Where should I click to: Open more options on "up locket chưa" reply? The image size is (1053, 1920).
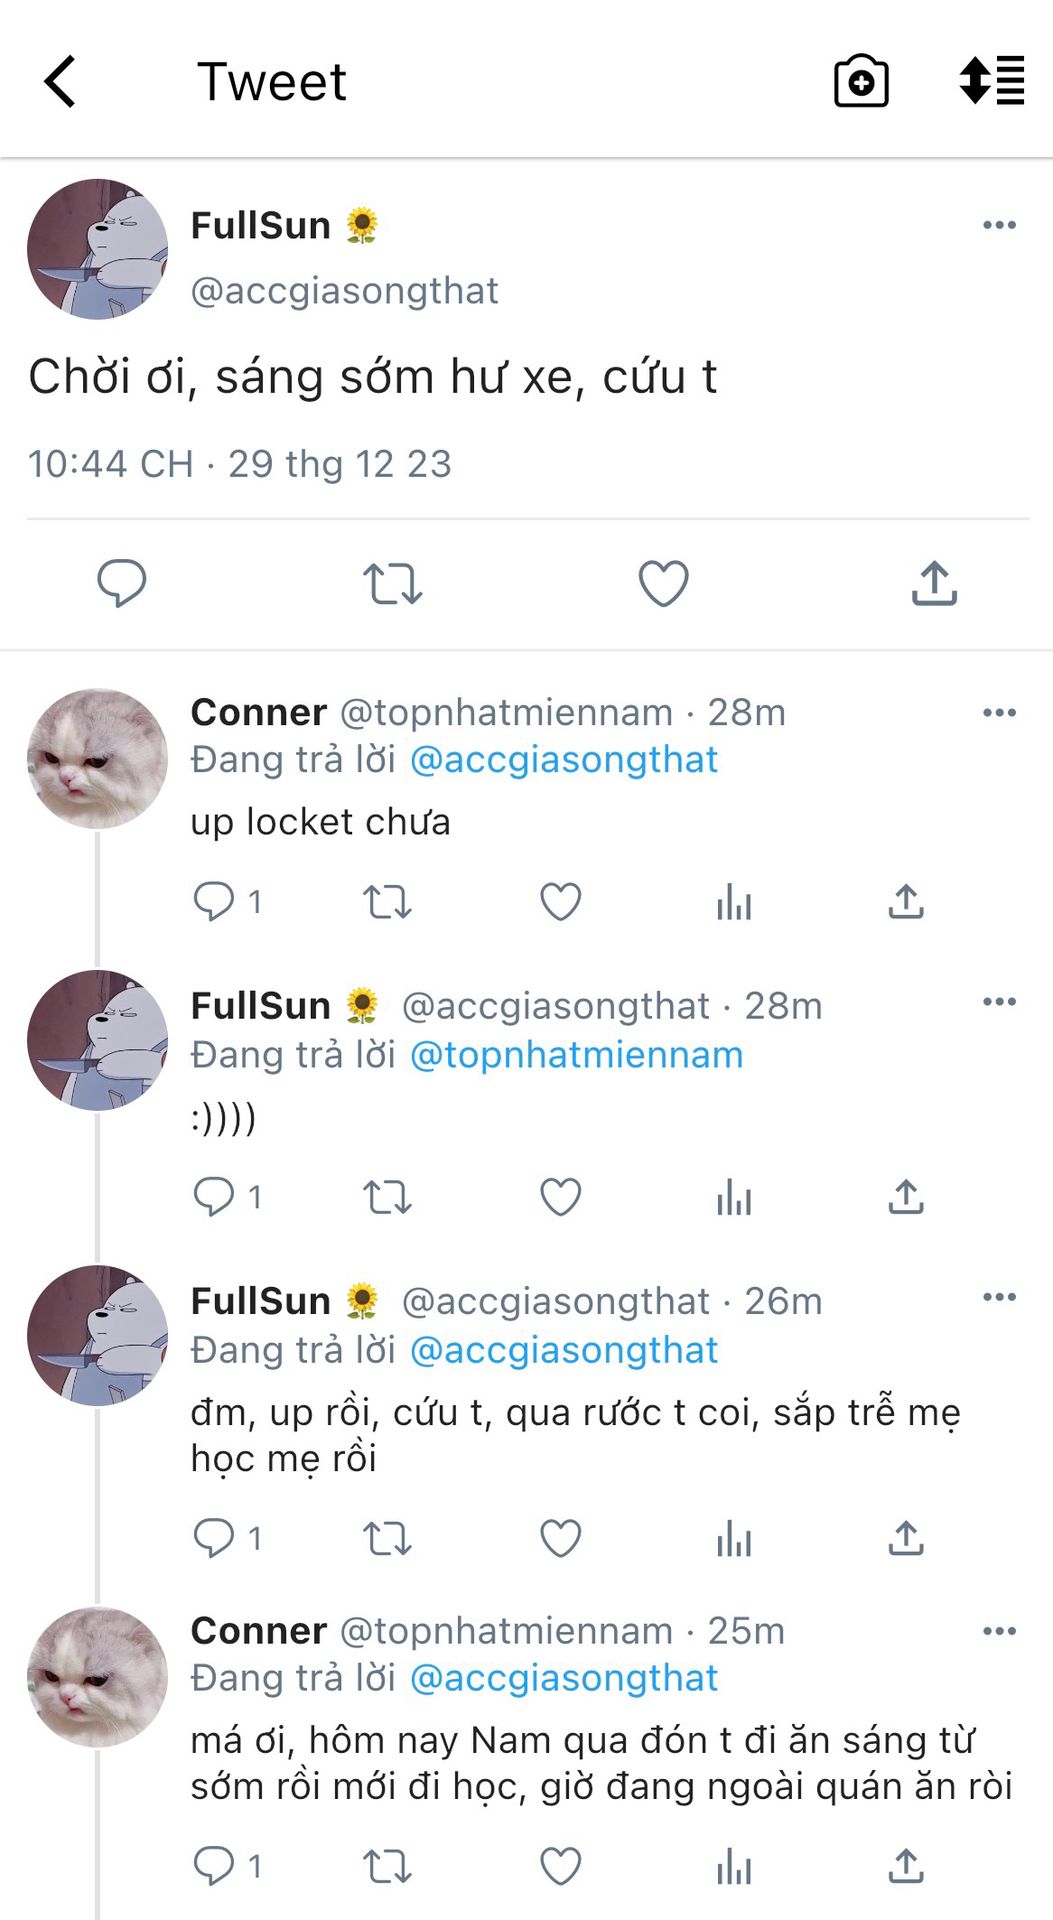tap(999, 713)
